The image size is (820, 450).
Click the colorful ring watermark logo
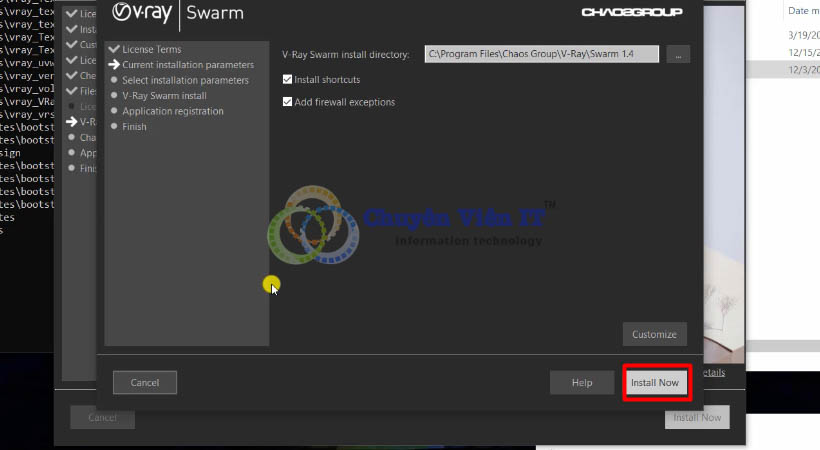coord(312,233)
